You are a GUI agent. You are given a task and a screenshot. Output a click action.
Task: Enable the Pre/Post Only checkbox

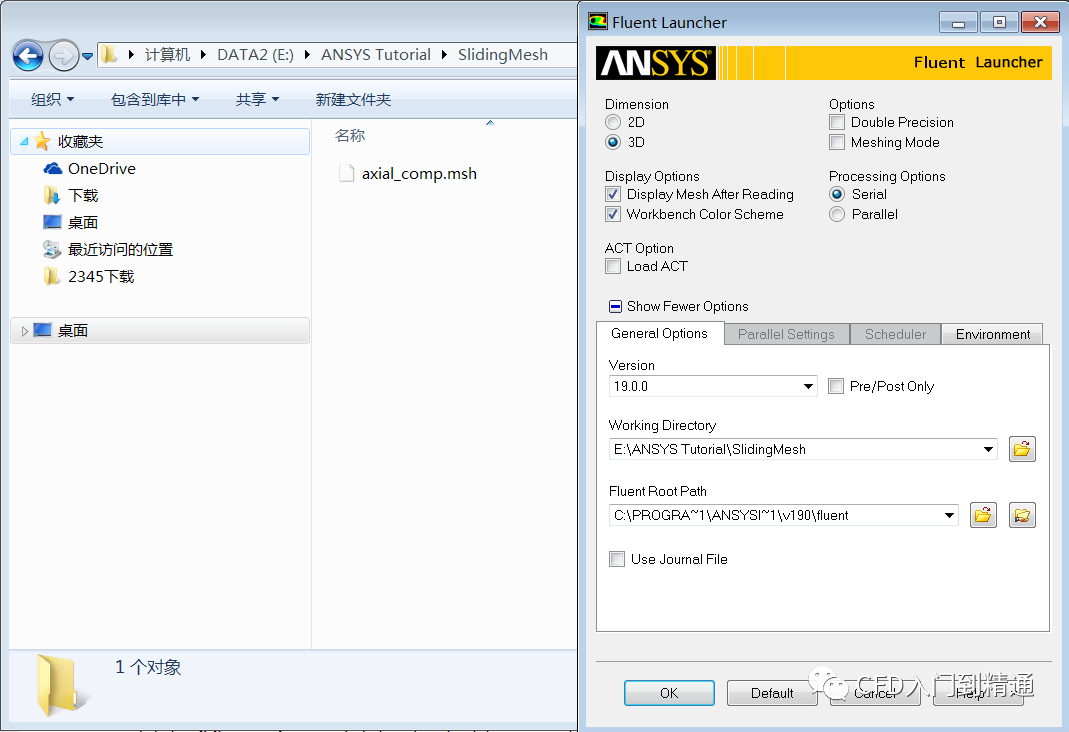point(836,386)
